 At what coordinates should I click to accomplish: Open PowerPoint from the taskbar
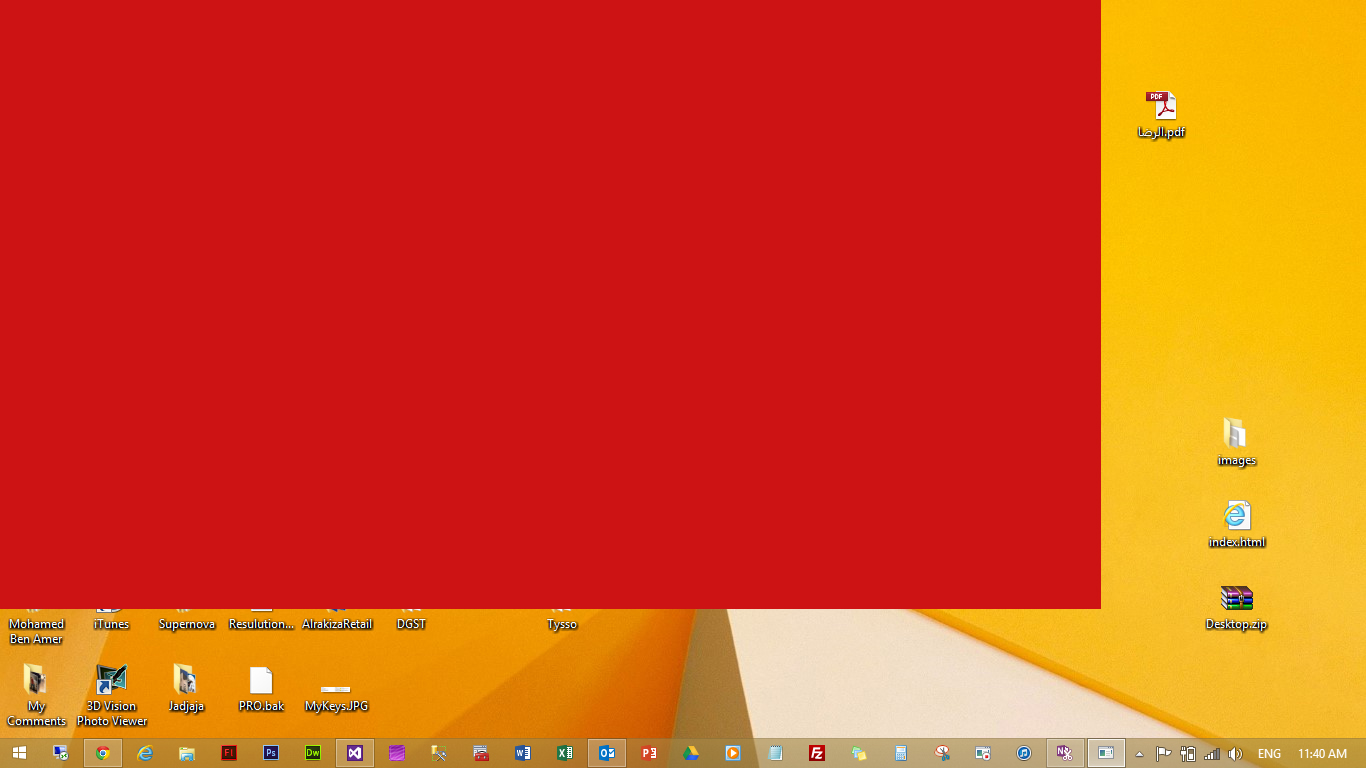tap(649, 753)
